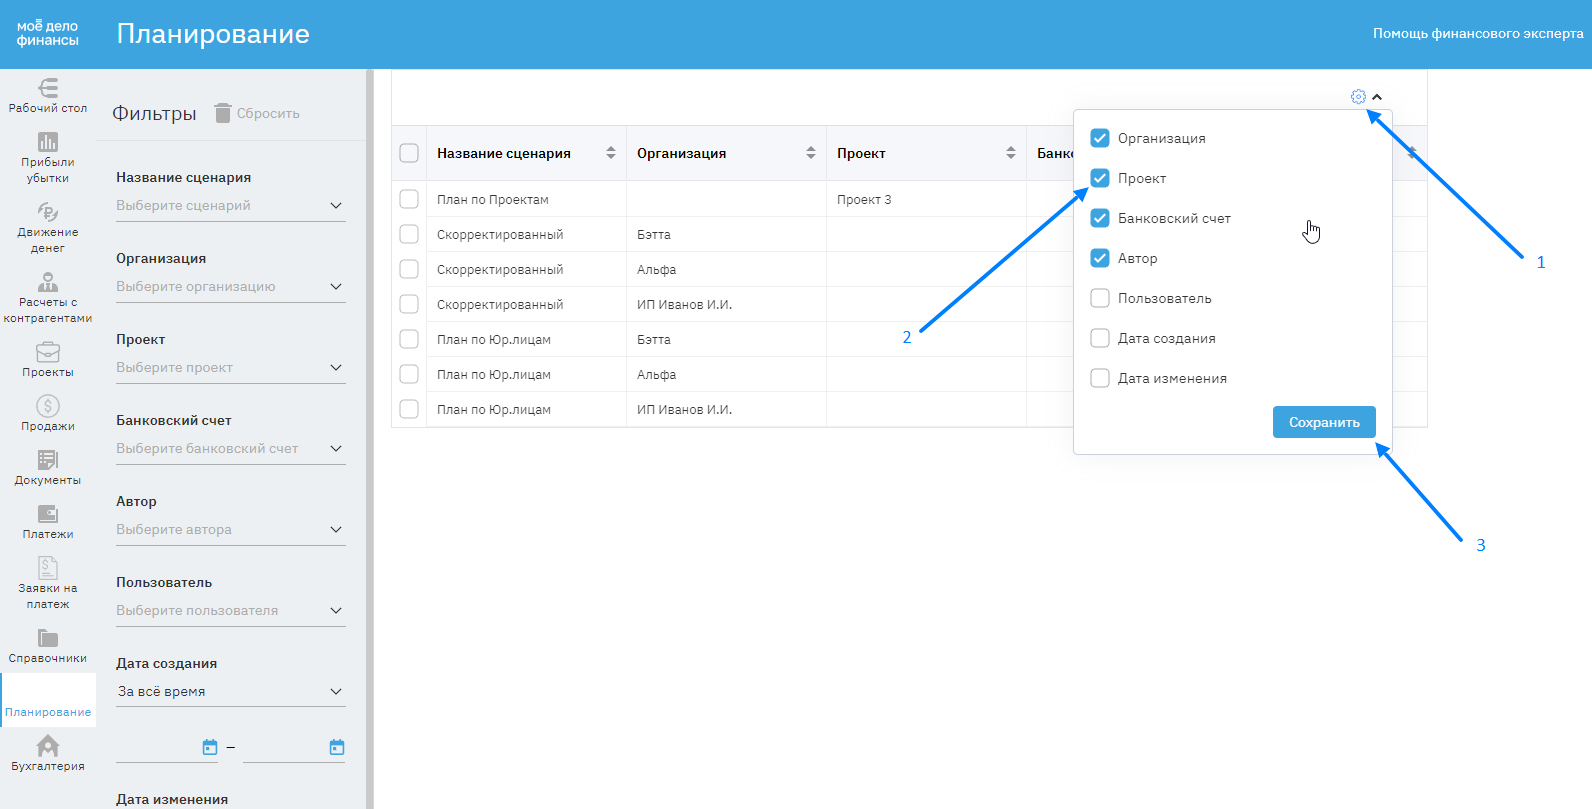The width and height of the screenshot is (1592, 809).
Task: Open the Расчеты с контрагентами icon
Action: [48, 282]
